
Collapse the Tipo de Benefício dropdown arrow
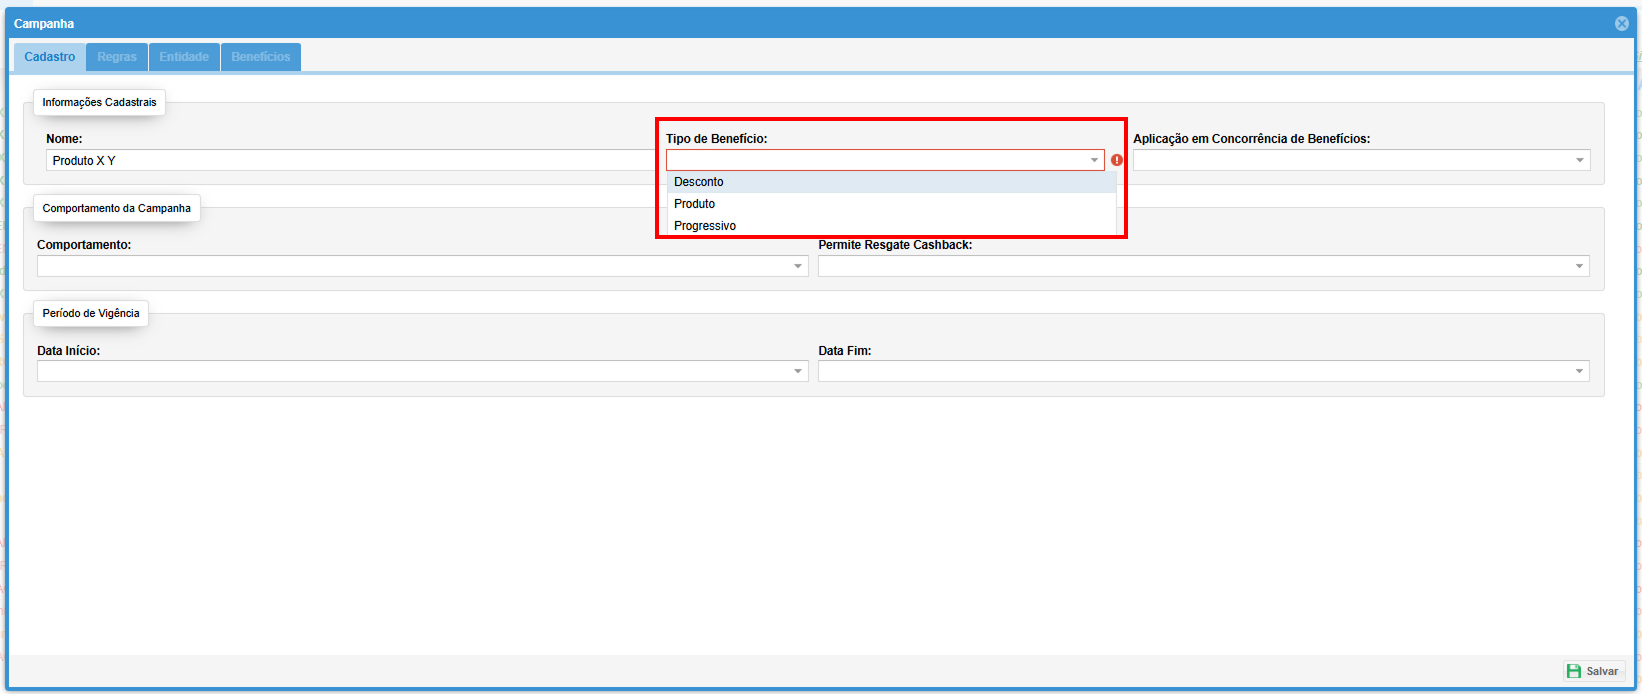(x=1094, y=160)
